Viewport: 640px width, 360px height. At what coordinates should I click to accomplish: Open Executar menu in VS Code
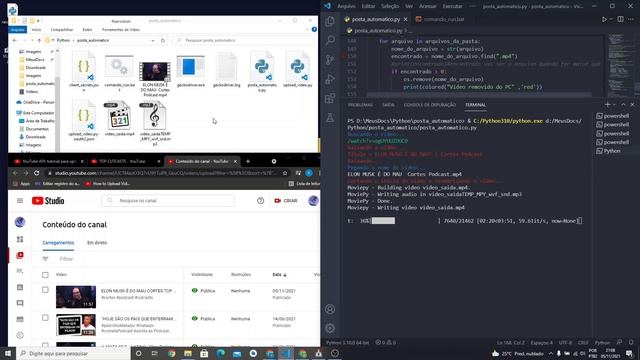coord(453,6)
